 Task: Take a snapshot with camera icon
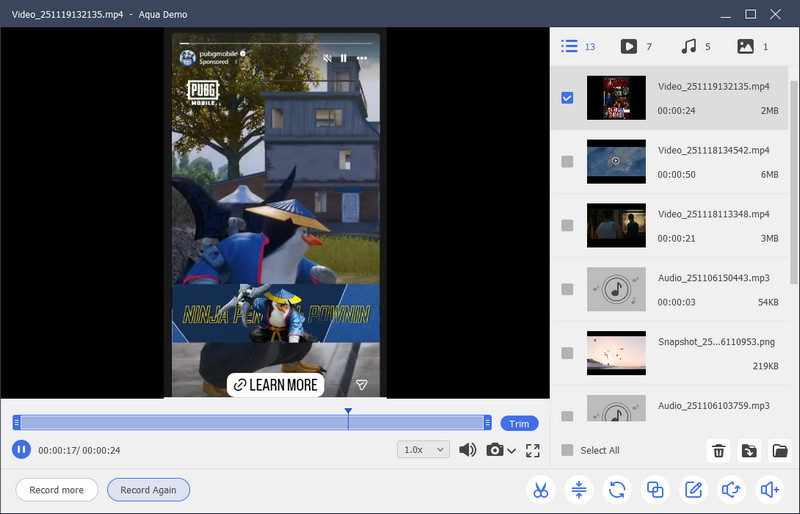pos(494,450)
